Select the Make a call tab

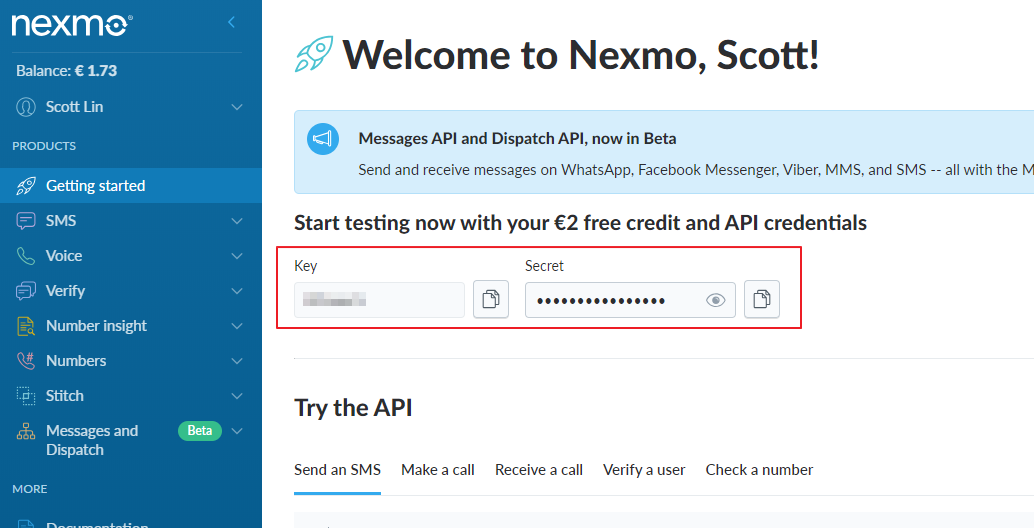point(438,470)
